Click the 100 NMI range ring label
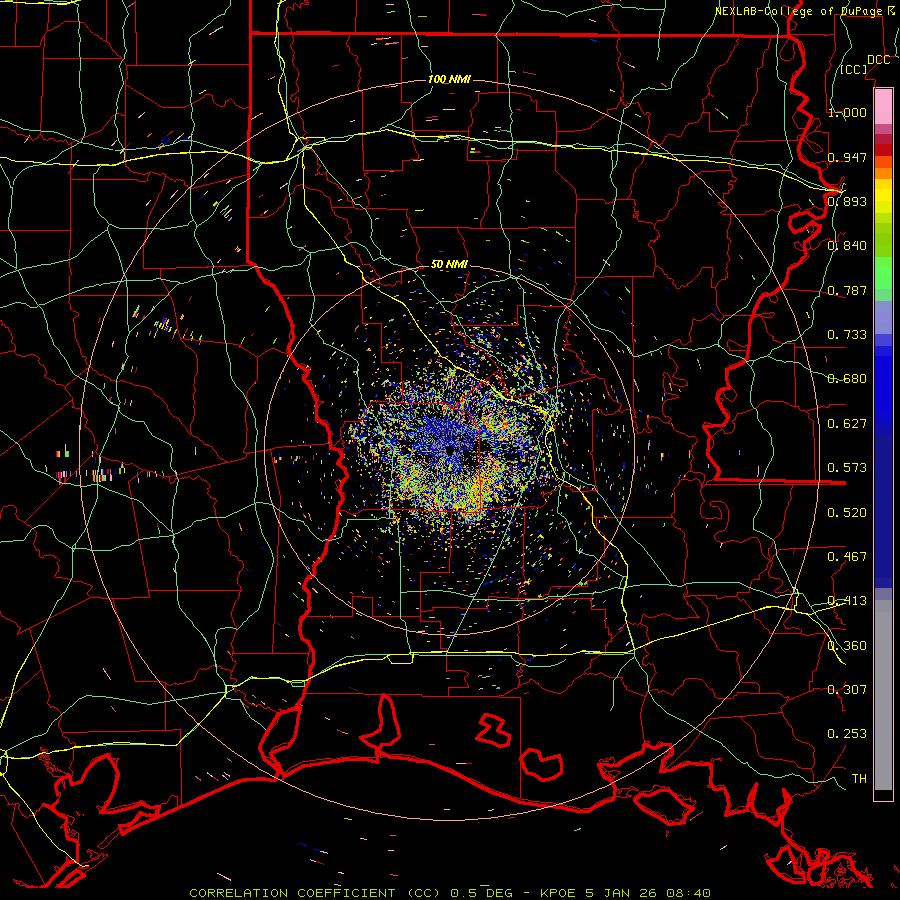The width and height of the screenshot is (900, 900). [x=449, y=79]
